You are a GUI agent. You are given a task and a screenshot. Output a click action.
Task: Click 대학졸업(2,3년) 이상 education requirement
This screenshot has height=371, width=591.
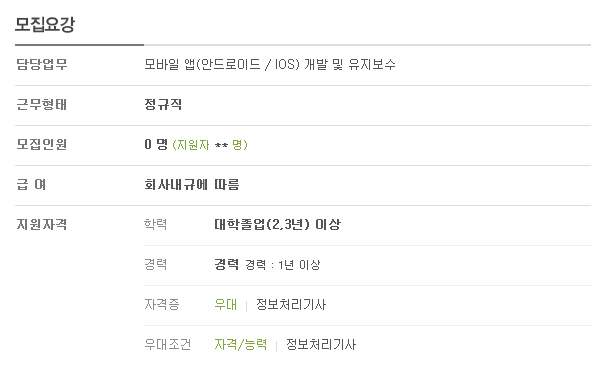(x=277, y=225)
